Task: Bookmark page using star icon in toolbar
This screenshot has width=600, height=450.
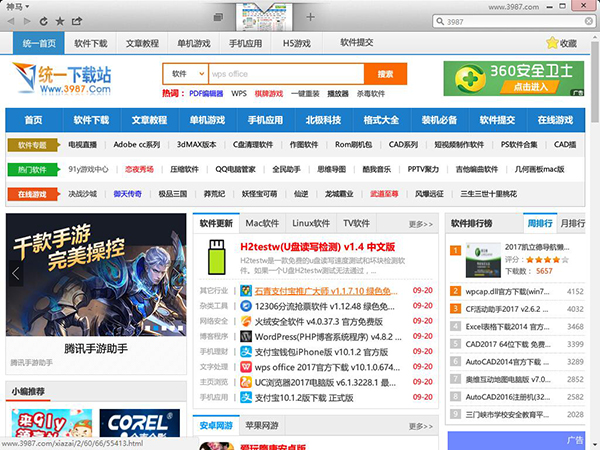Action: [x=61, y=20]
